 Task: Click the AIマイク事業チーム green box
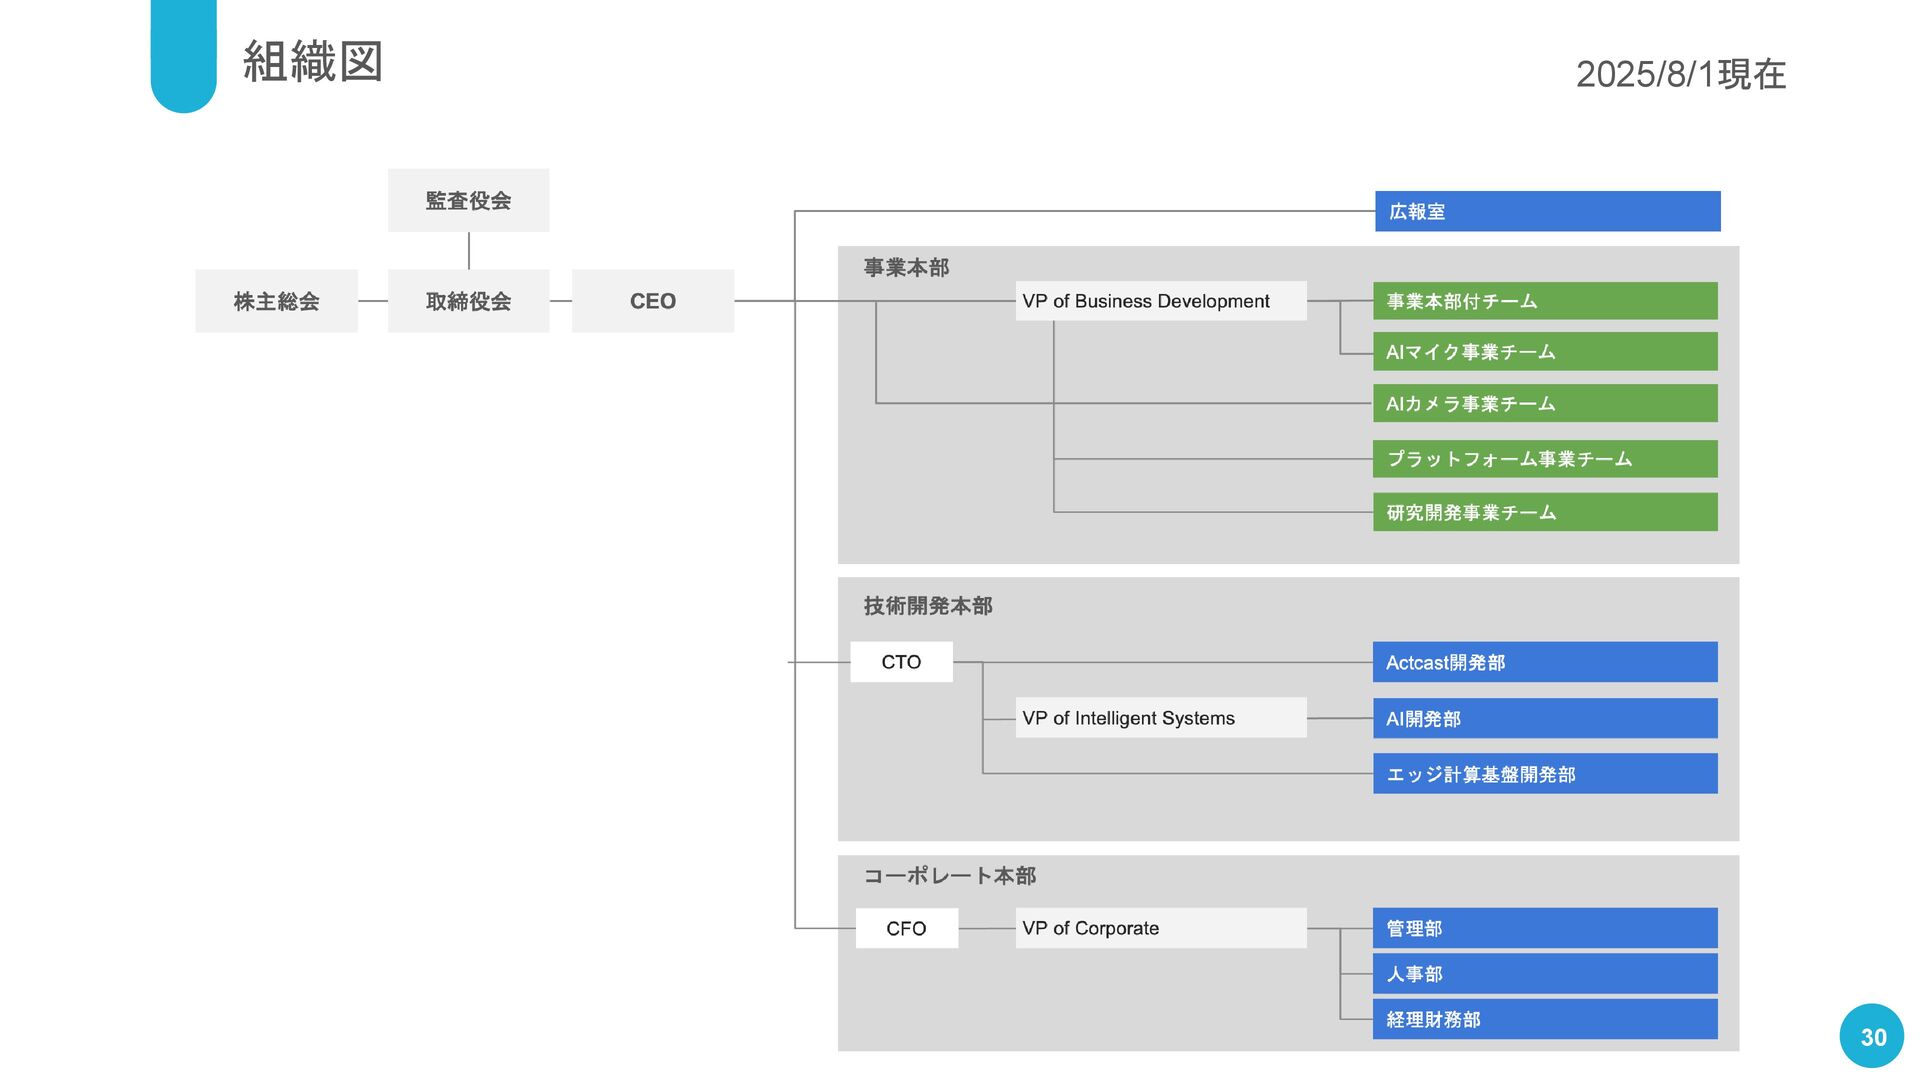coord(1545,352)
